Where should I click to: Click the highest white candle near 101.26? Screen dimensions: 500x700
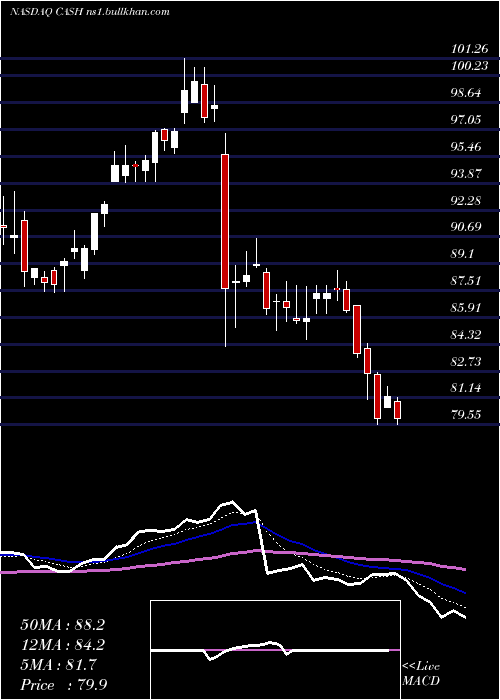click(x=184, y=101)
